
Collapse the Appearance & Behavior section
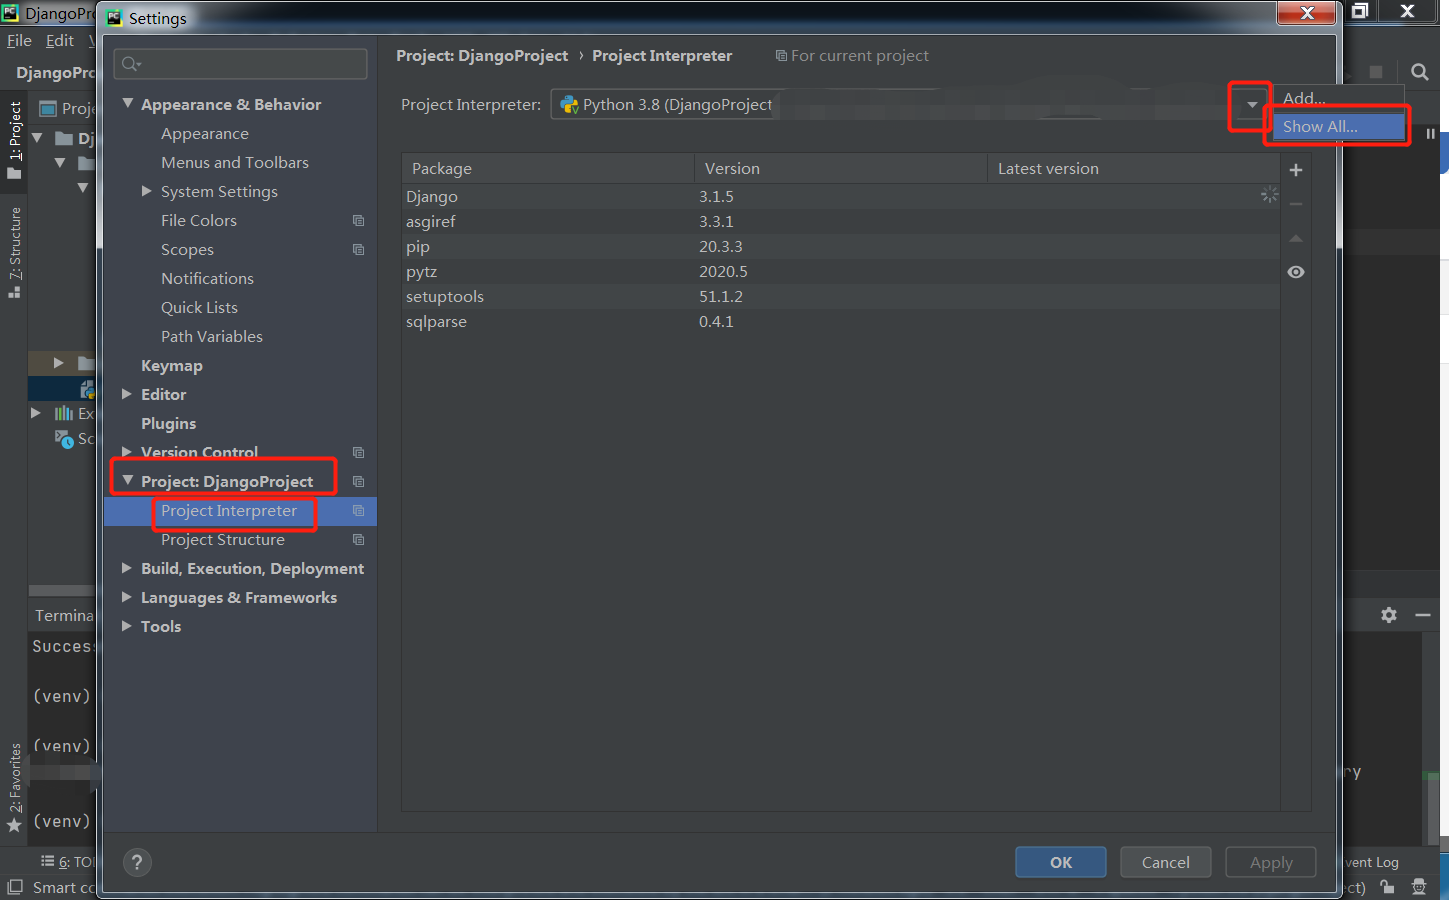pos(128,103)
